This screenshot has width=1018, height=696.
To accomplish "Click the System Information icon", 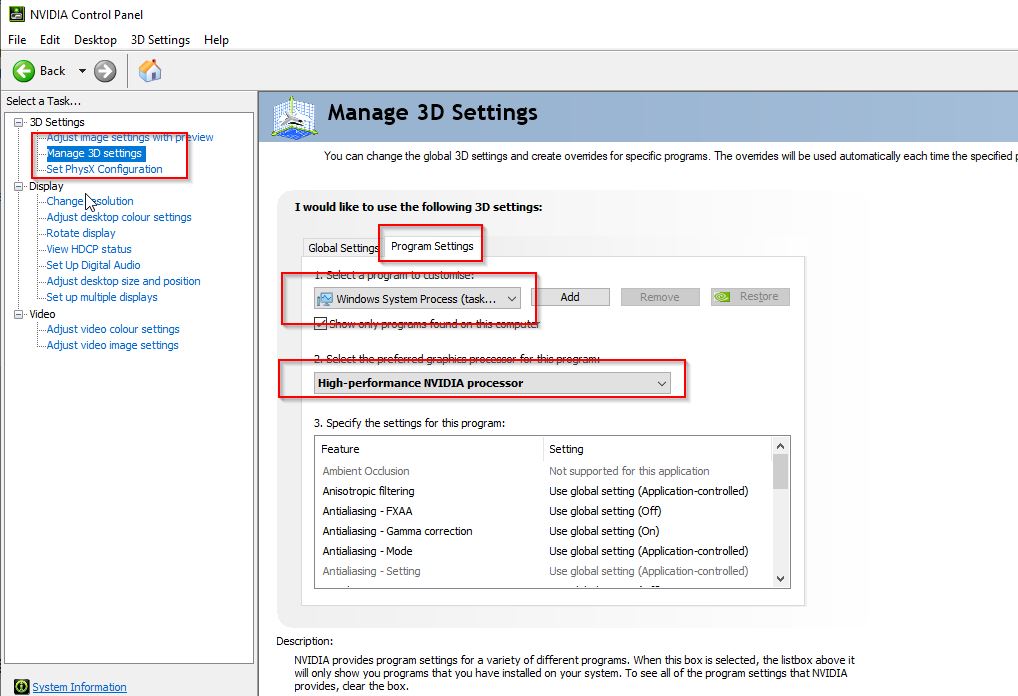I will 21,686.
